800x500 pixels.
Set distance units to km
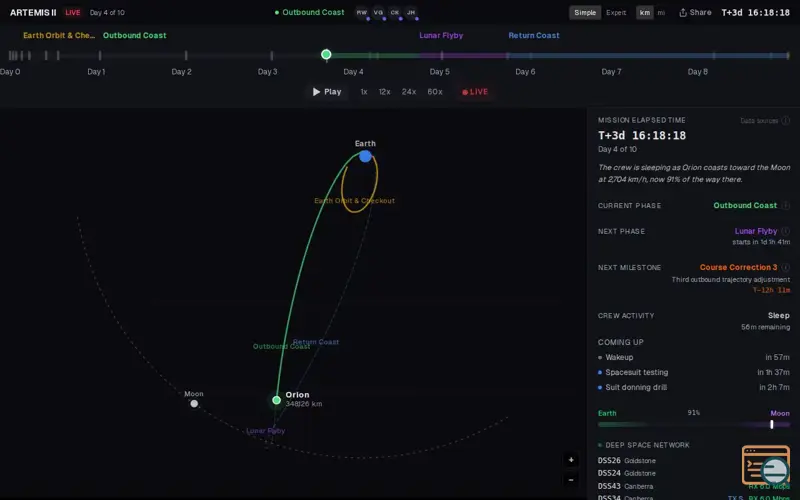click(x=645, y=13)
